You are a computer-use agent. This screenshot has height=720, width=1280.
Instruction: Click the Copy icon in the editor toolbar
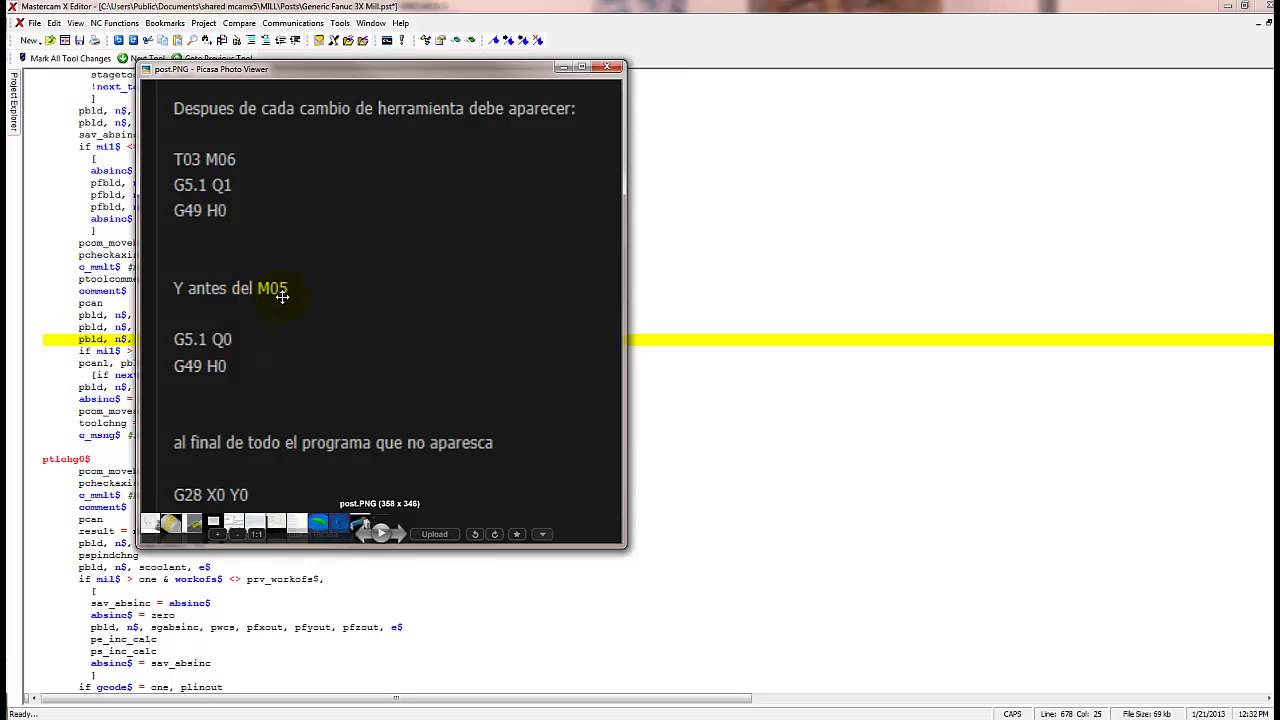tap(162, 41)
